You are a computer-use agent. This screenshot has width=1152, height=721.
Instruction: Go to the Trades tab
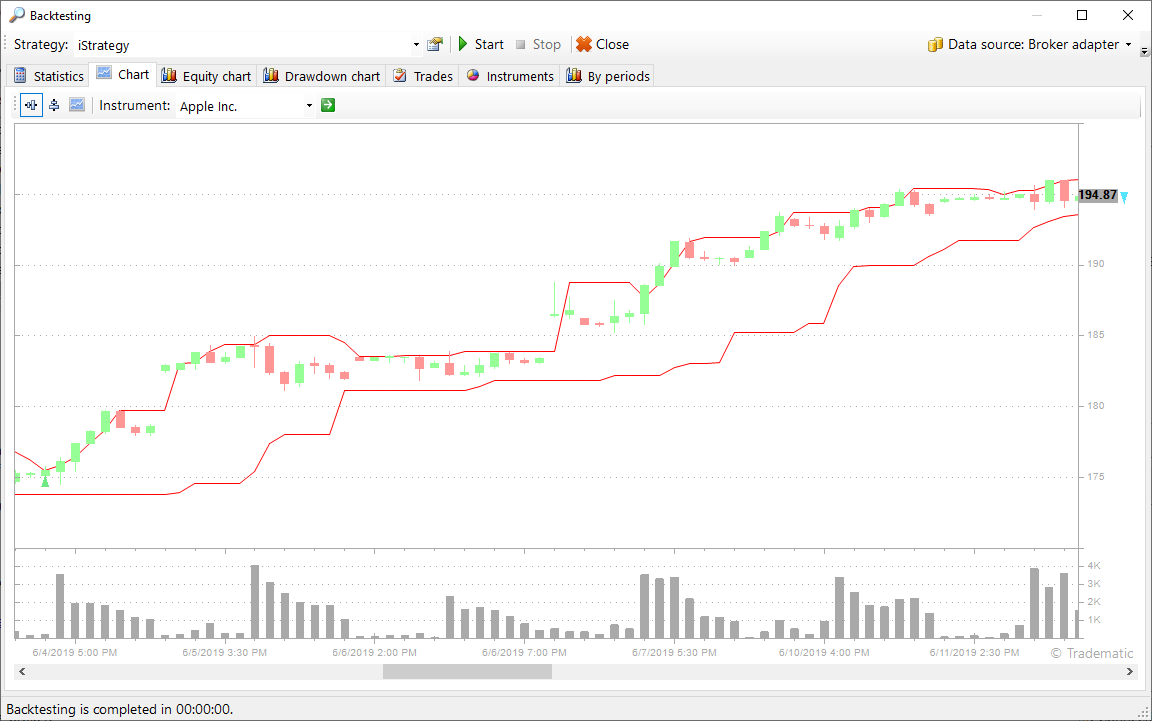coord(422,76)
